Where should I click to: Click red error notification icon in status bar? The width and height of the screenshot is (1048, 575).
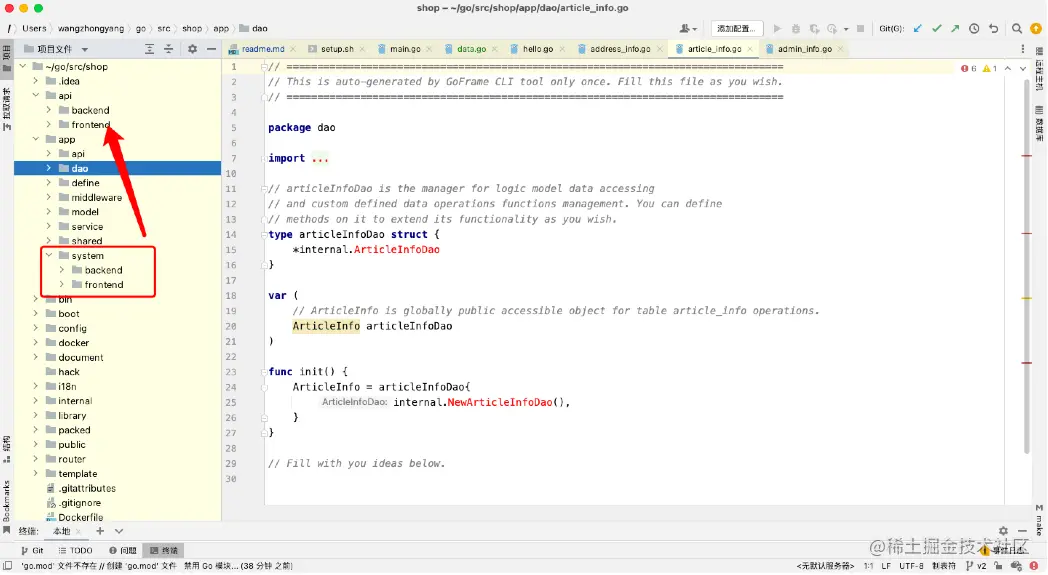tap(1035, 566)
